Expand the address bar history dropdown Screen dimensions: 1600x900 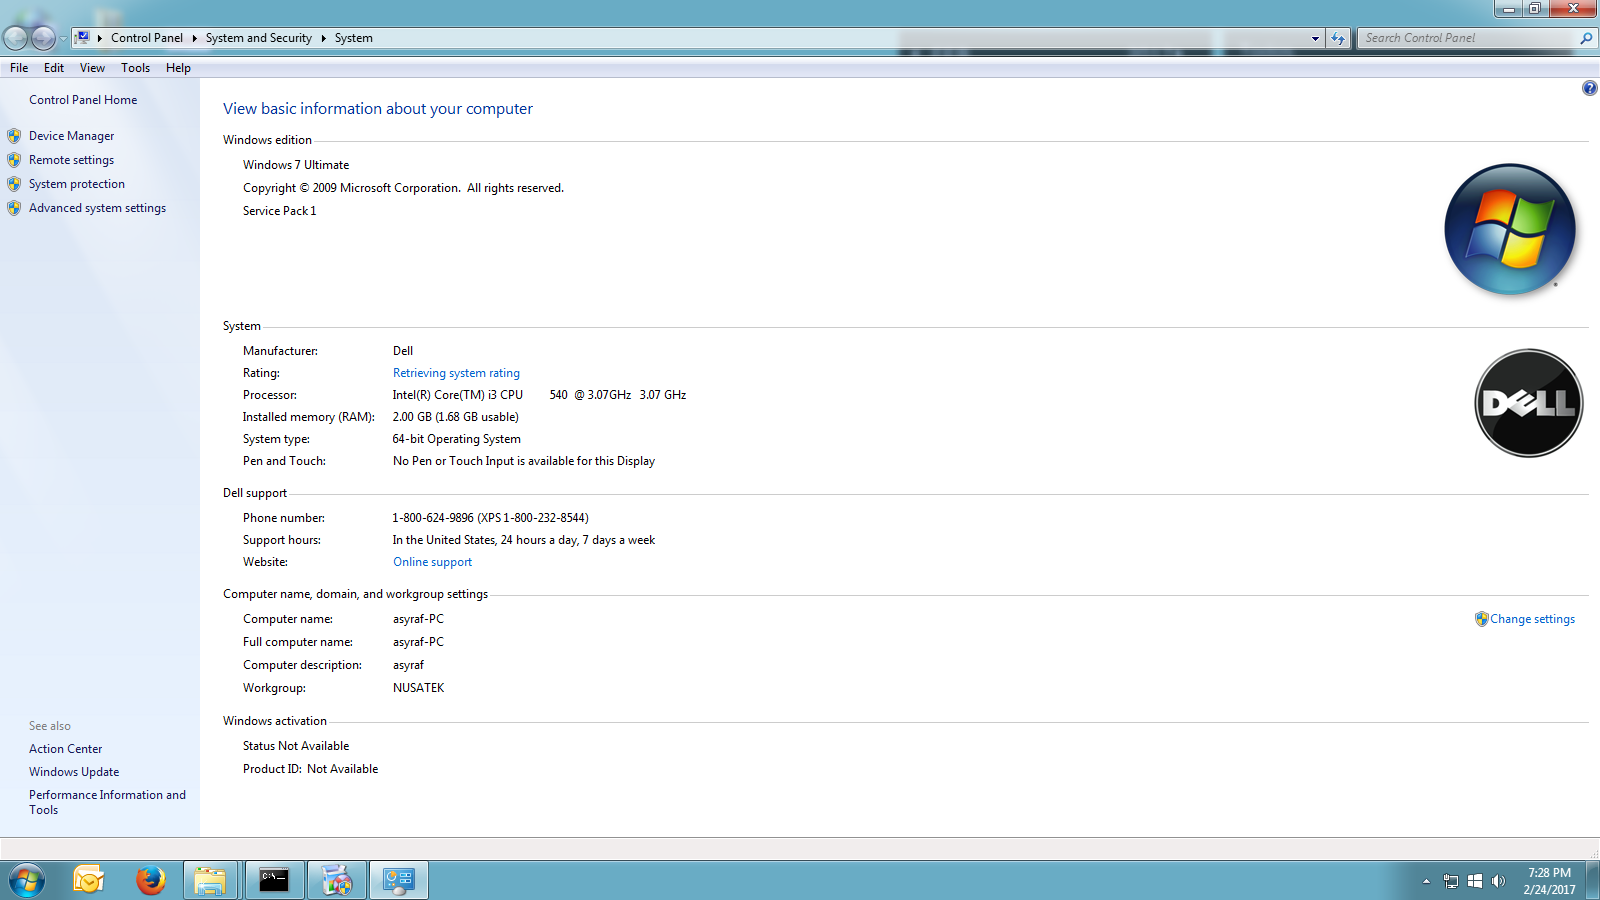pos(1315,38)
